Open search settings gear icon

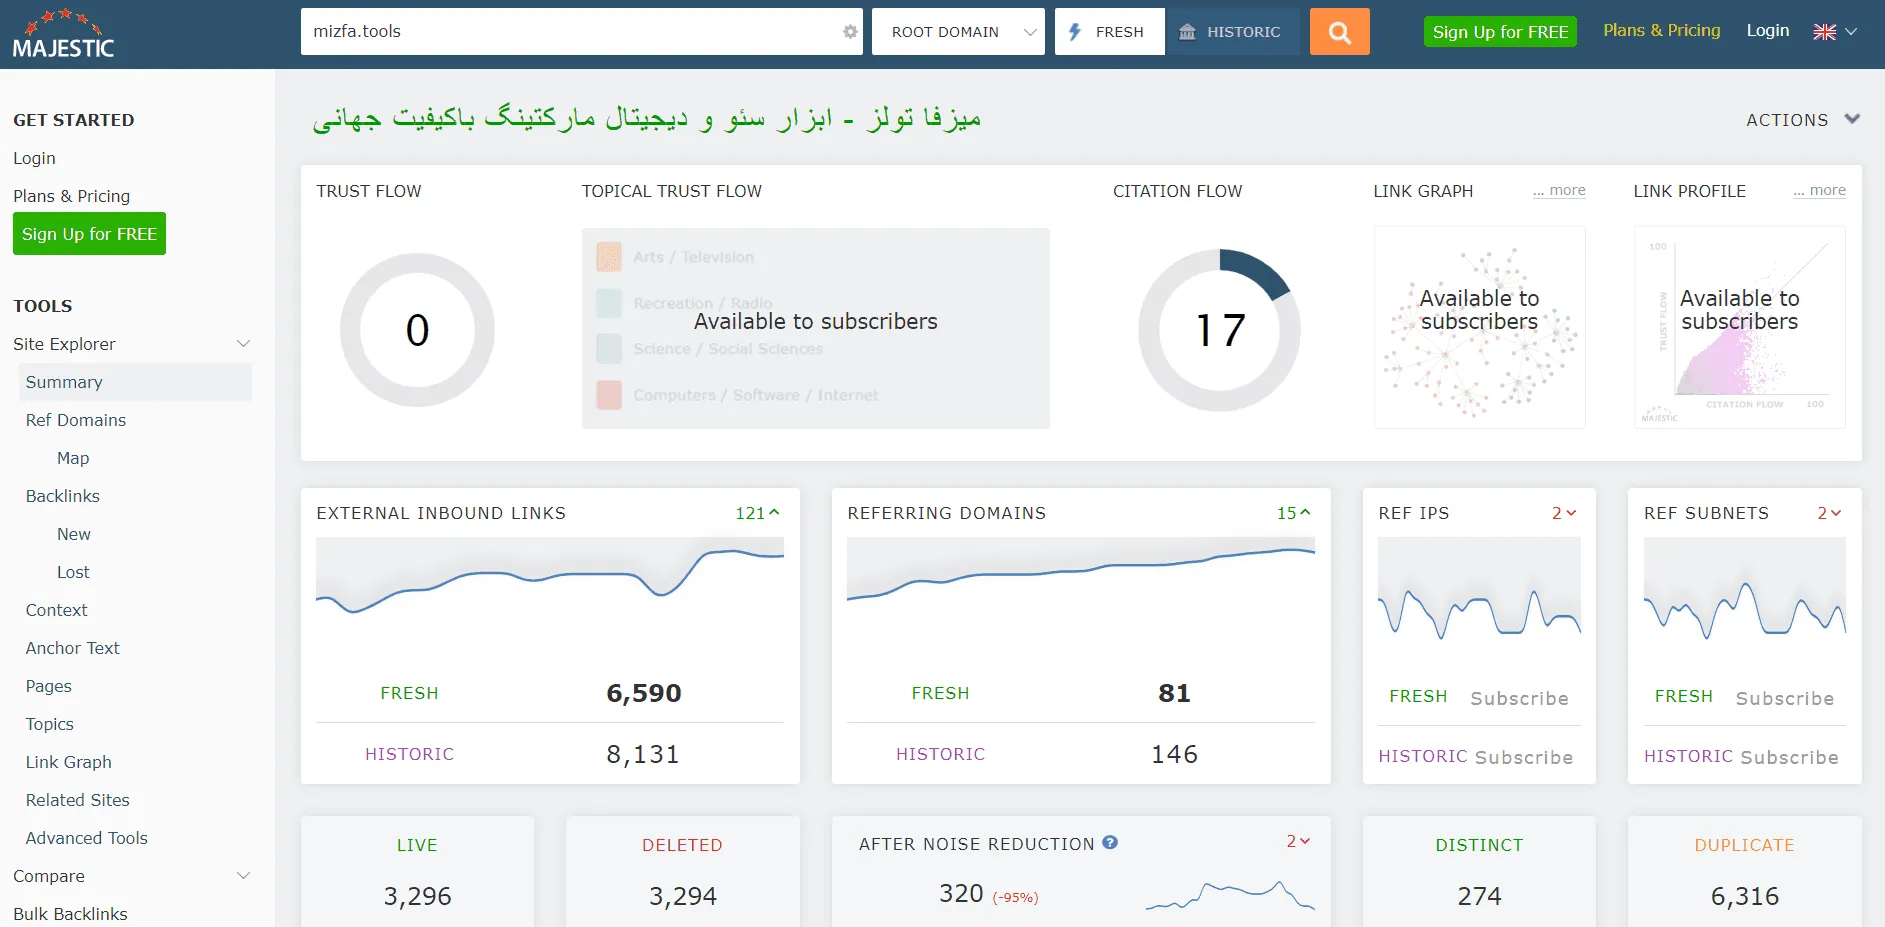[850, 32]
